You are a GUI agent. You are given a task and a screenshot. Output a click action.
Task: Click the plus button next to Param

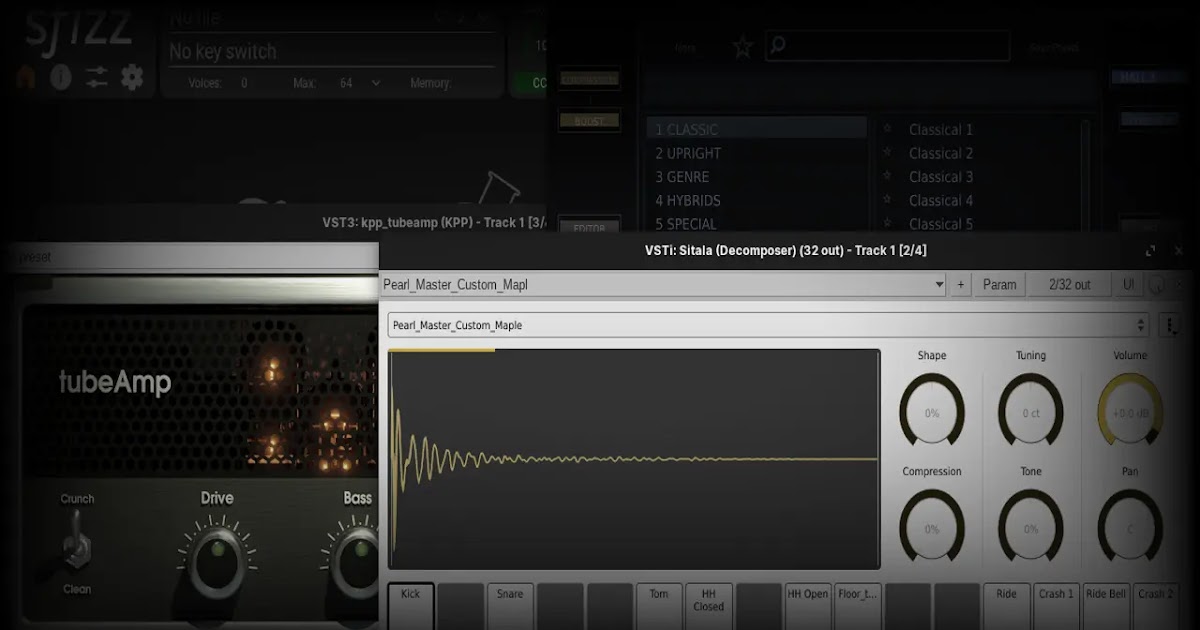961,285
